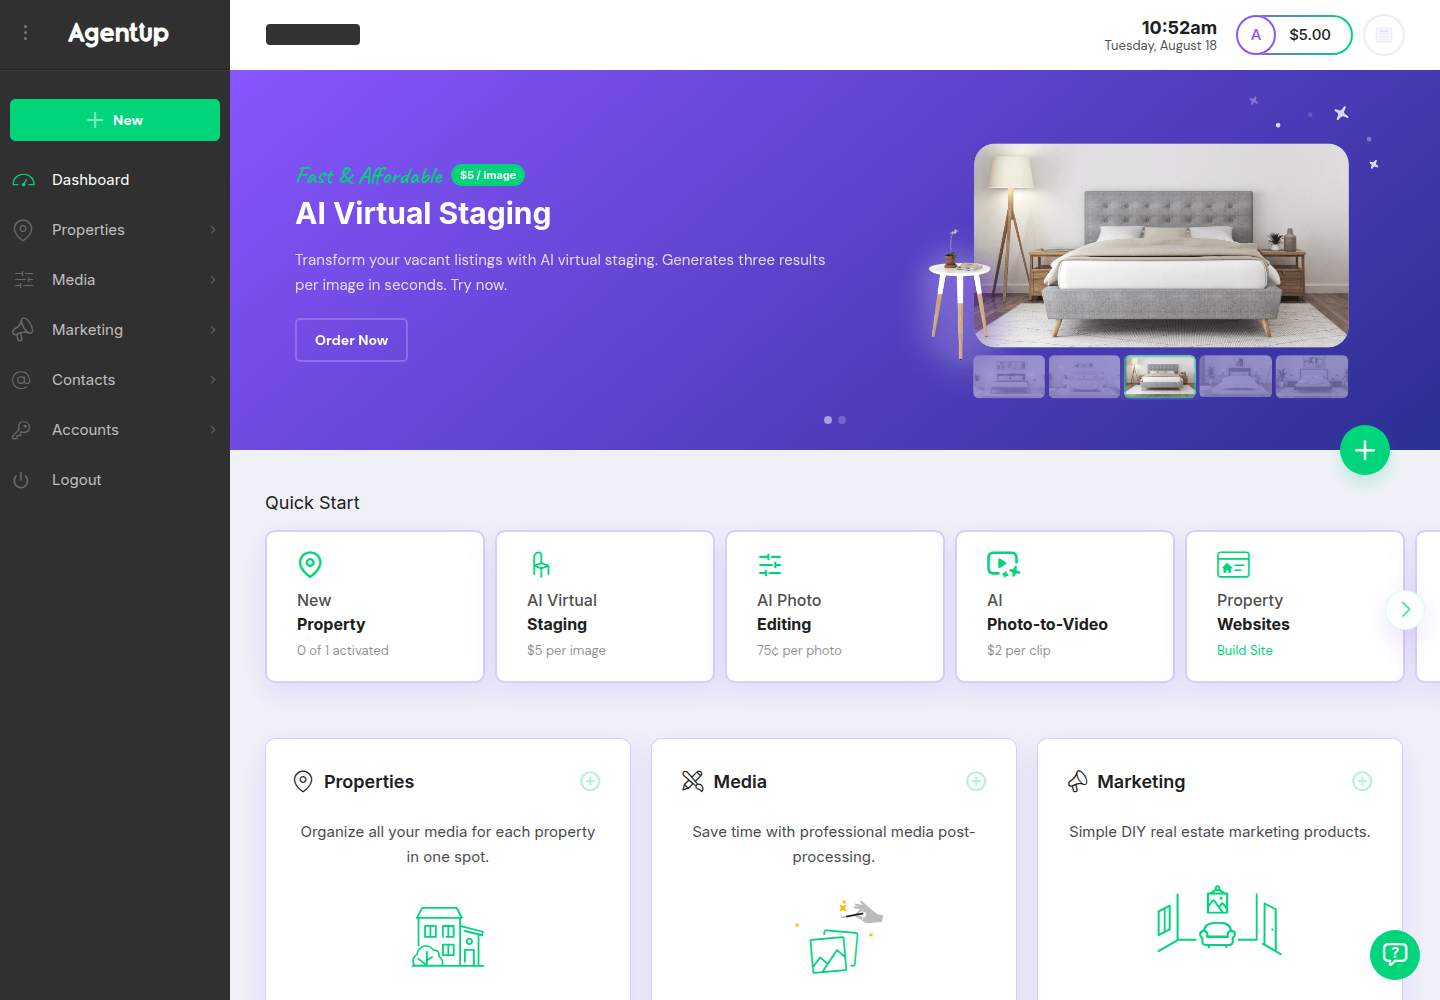
Task: Expand the Media submenu chevron
Action: click(x=213, y=280)
